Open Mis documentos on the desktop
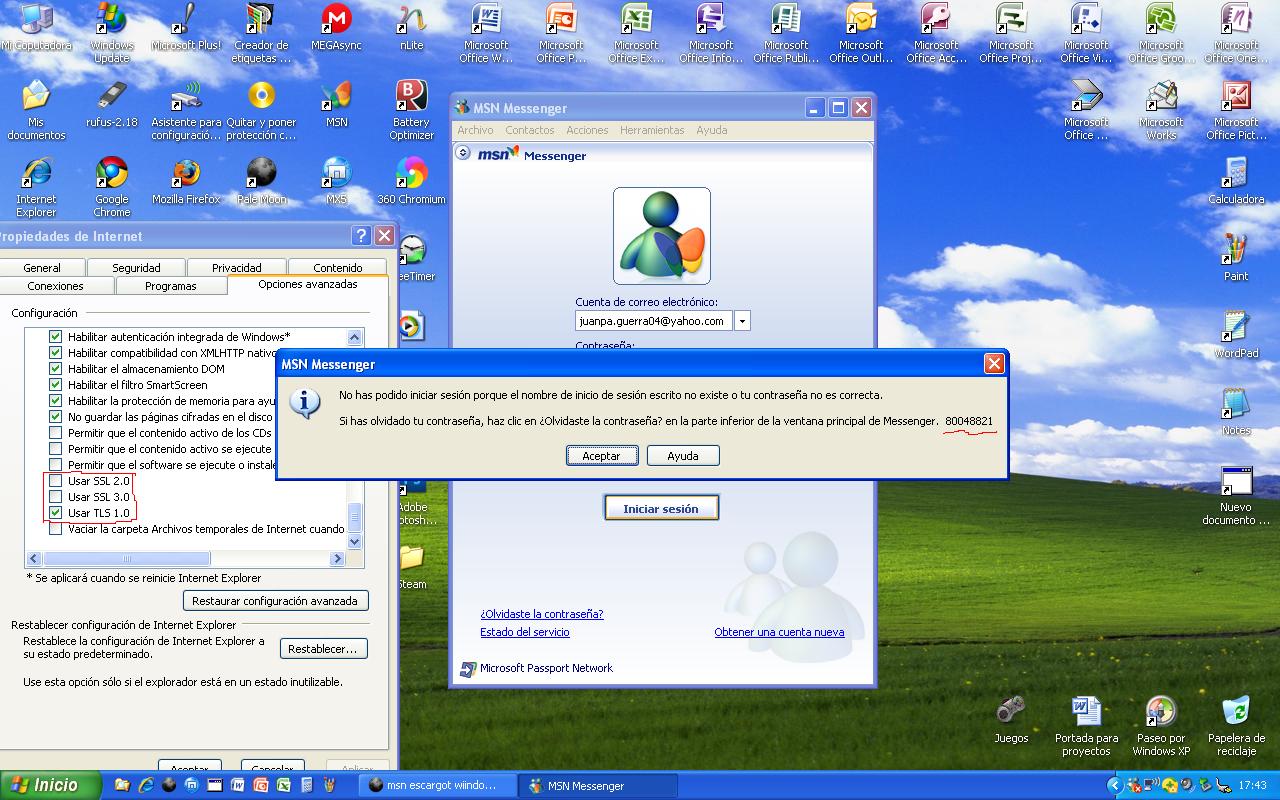The image size is (1280, 800). (x=36, y=110)
